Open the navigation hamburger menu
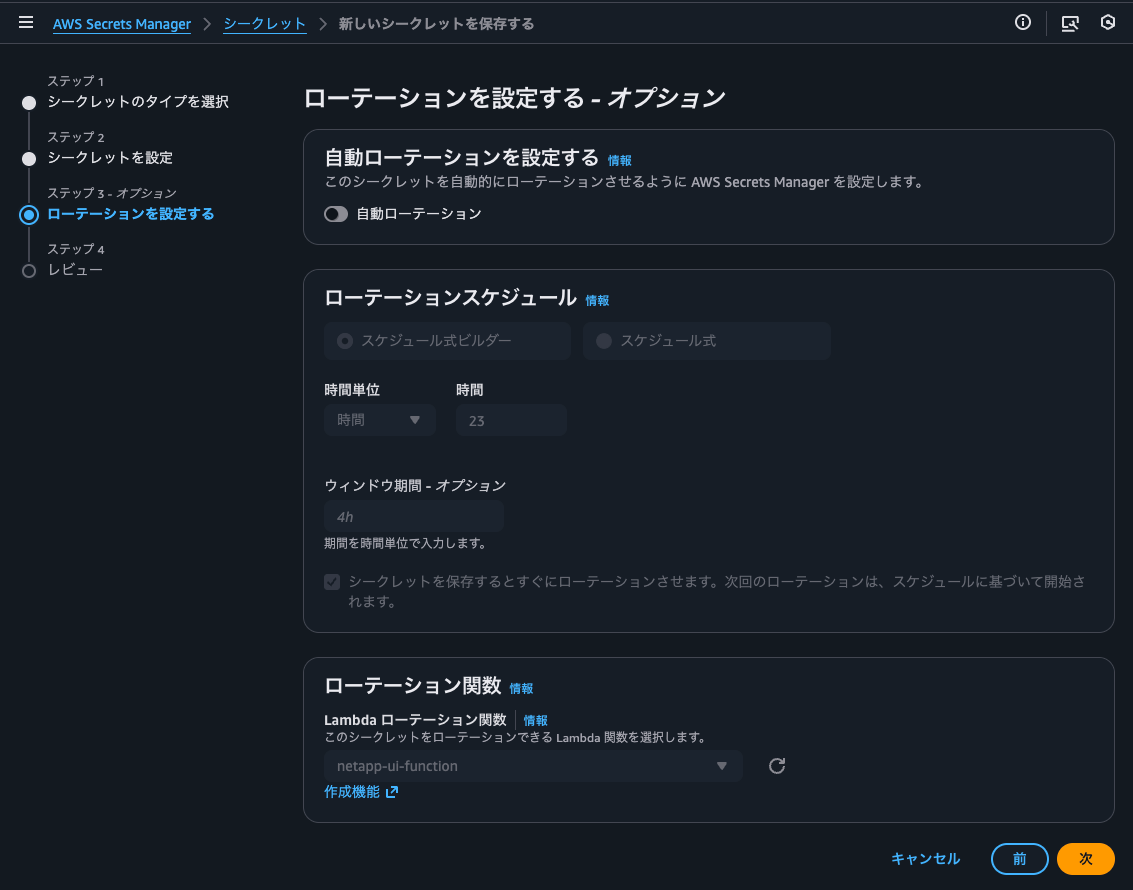 click(x=25, y=22)
